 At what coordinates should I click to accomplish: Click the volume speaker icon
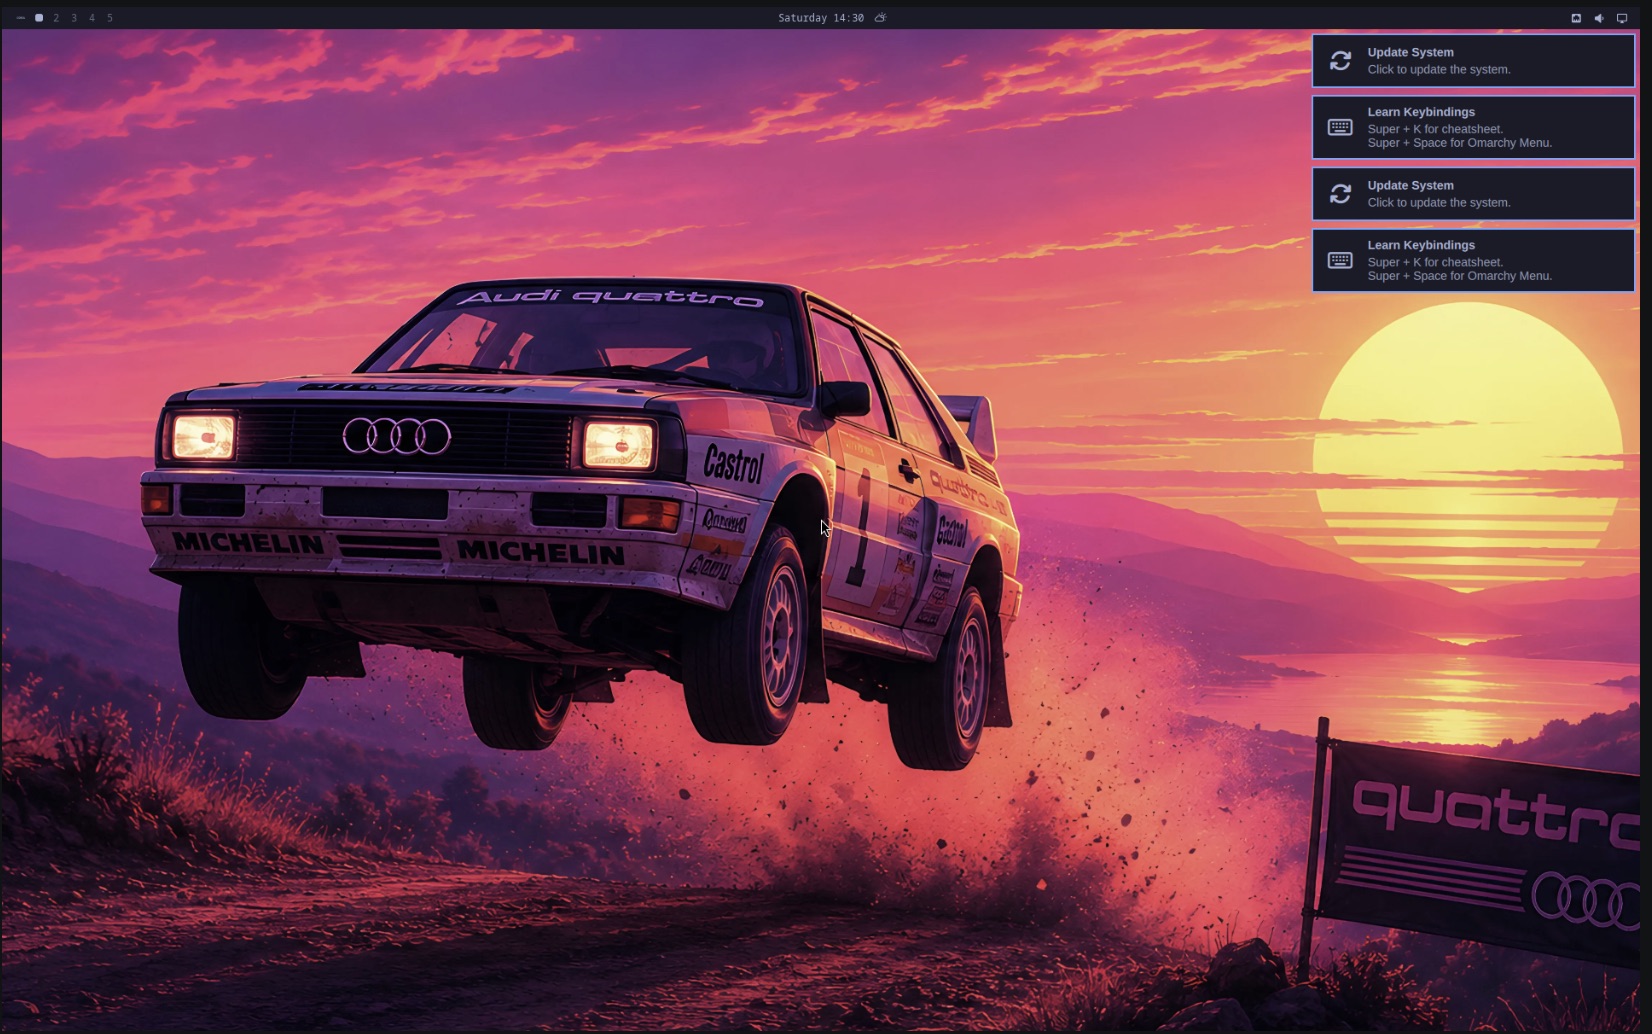click(x=1599, y=18)
